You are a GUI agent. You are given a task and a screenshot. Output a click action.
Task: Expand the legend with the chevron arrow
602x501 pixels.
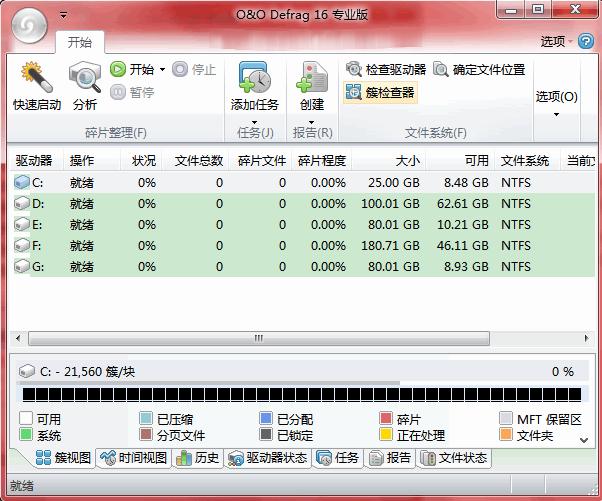tap(584, 440)
